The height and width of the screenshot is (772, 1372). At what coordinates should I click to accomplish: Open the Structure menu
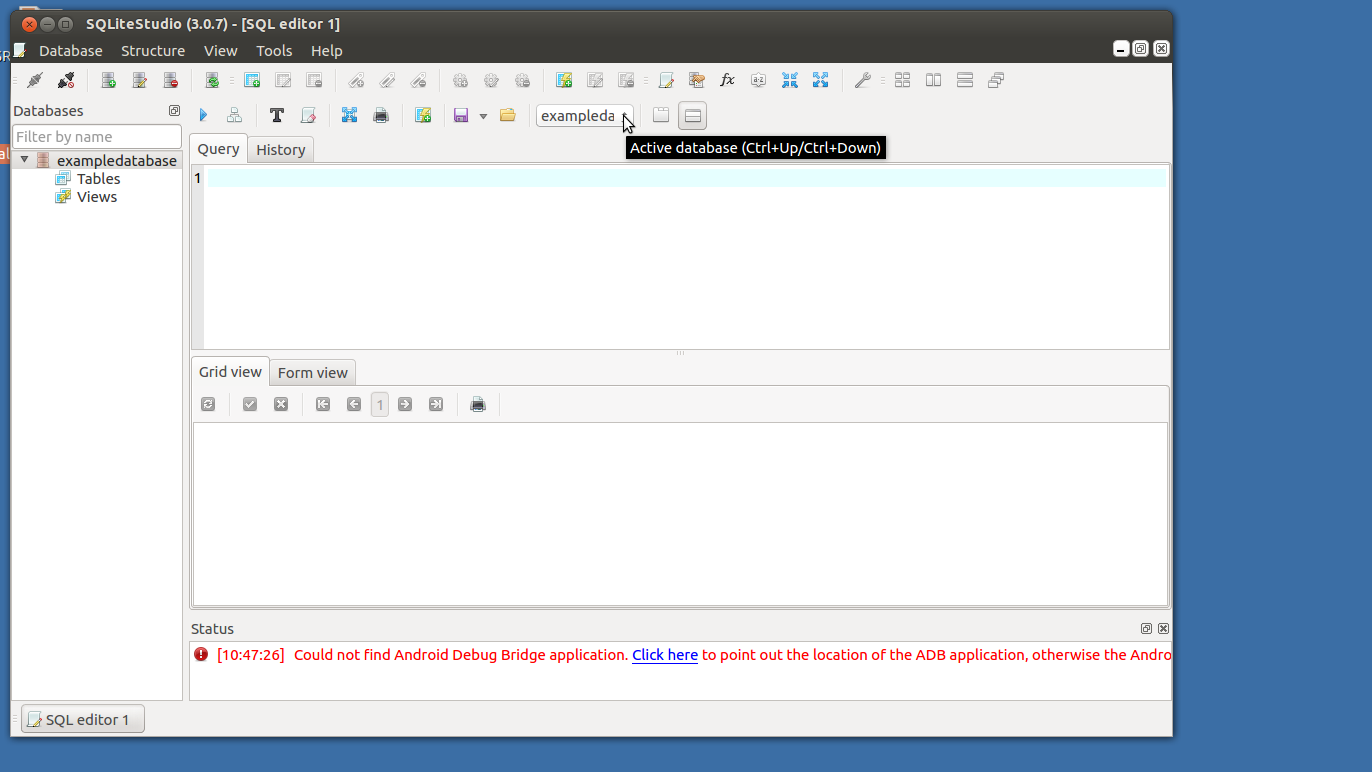153,51
